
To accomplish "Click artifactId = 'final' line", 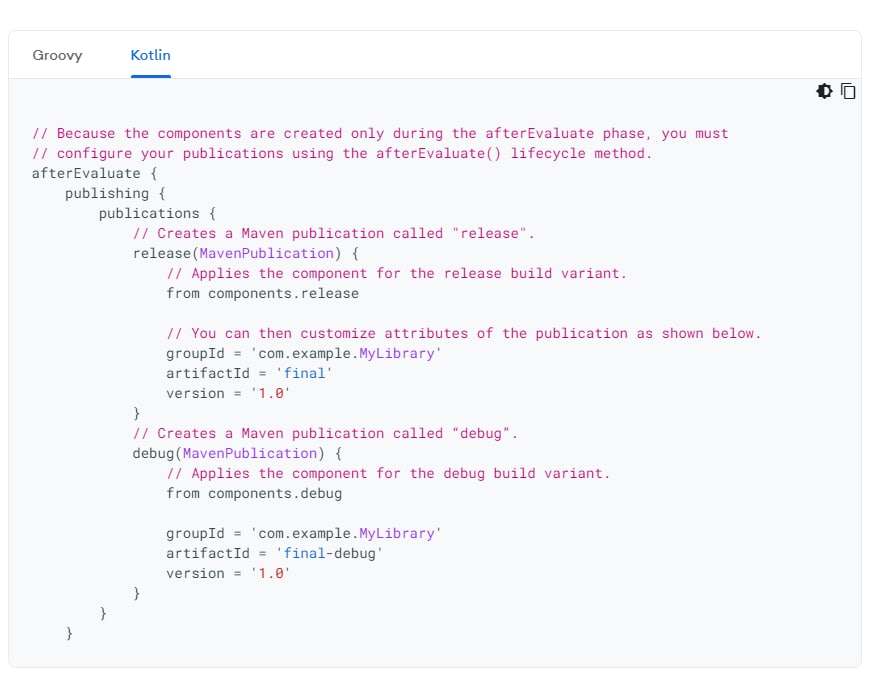I will [249, 373].
